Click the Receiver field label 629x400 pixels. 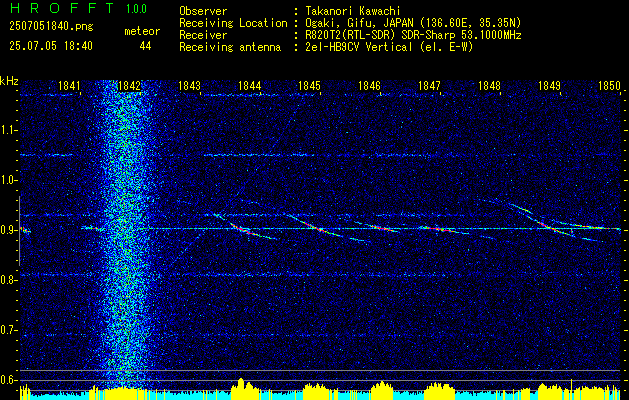tap(203, 35)
